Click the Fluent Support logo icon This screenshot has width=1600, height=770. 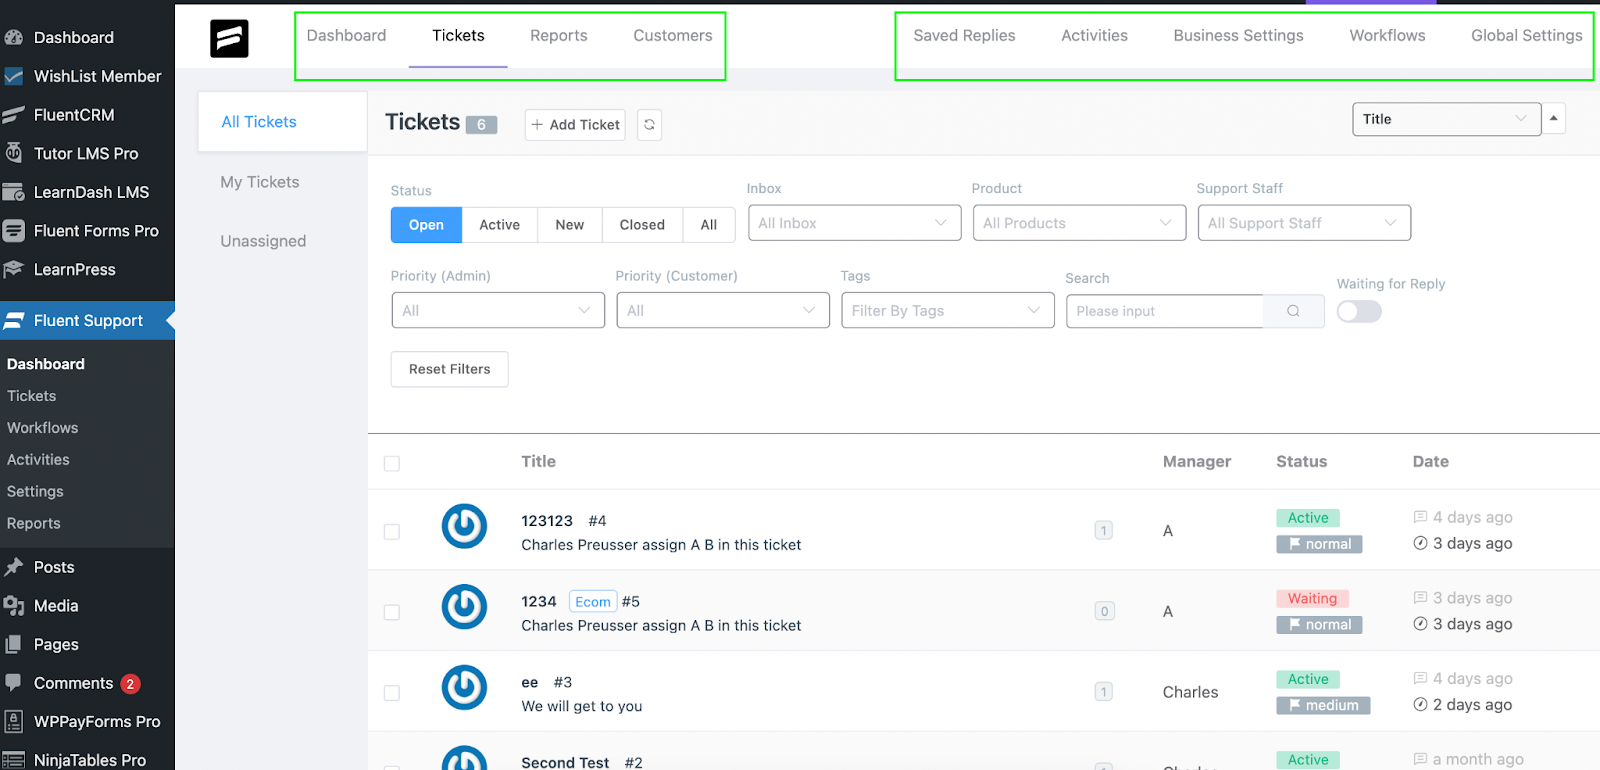(229, 39)
